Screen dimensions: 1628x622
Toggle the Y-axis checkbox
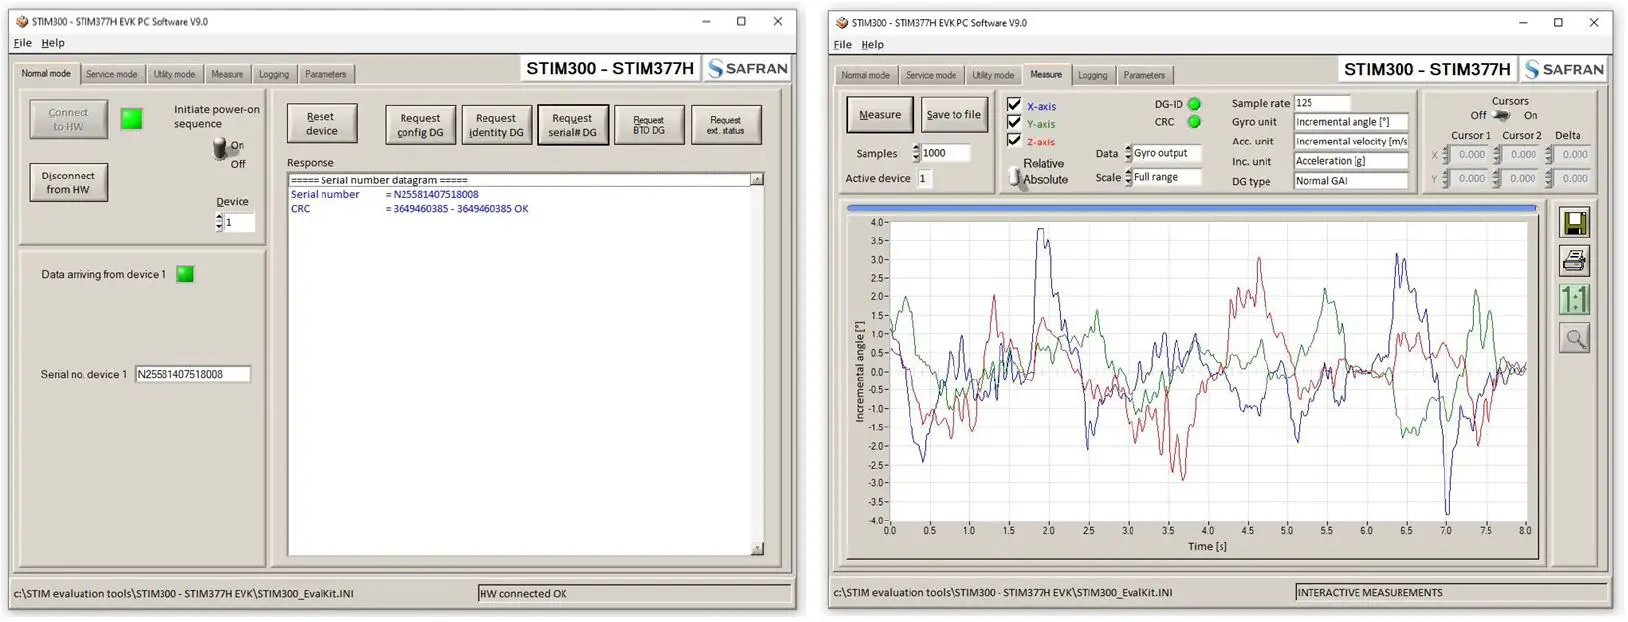coord(1014,122)
